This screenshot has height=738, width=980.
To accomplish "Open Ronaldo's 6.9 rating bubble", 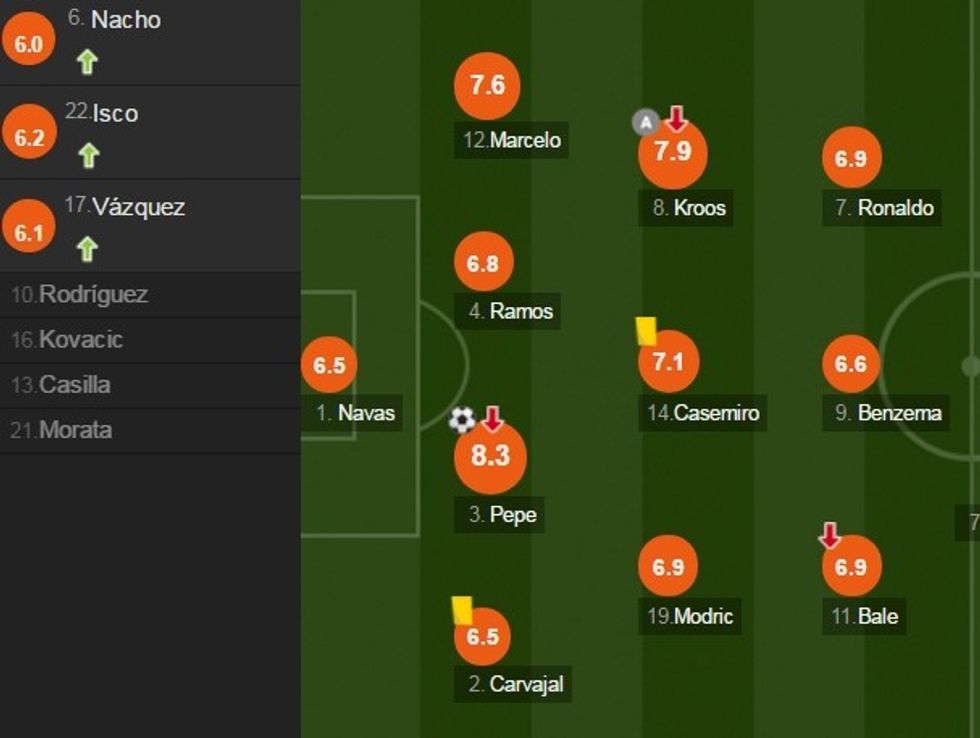I will (851, 158).
